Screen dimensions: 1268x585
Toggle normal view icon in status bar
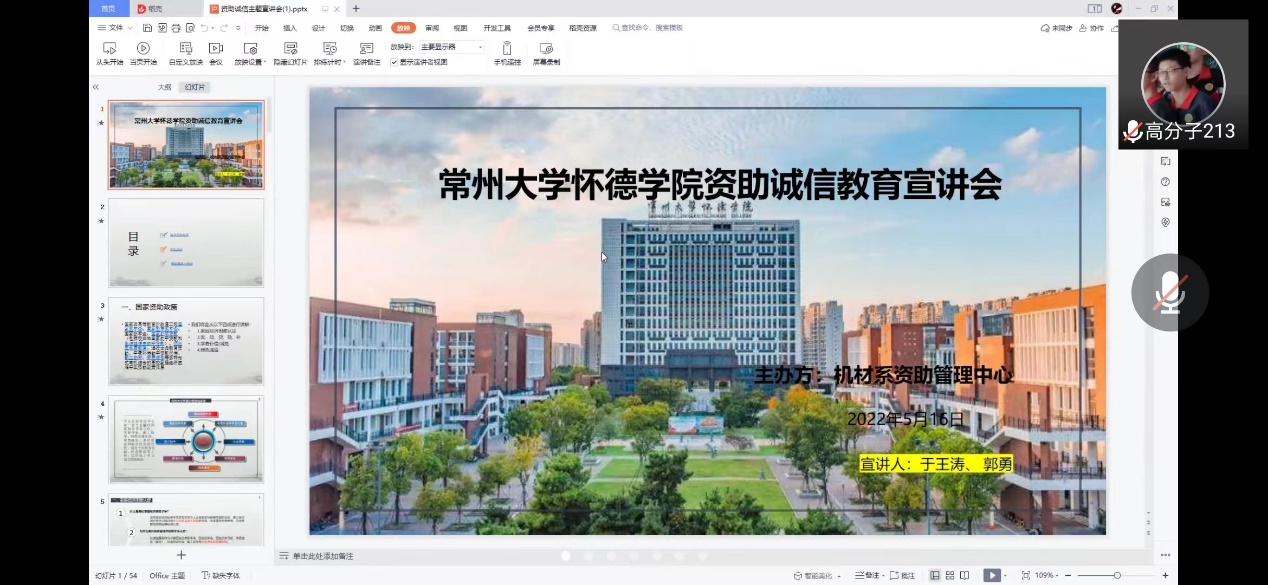(935, 575)
